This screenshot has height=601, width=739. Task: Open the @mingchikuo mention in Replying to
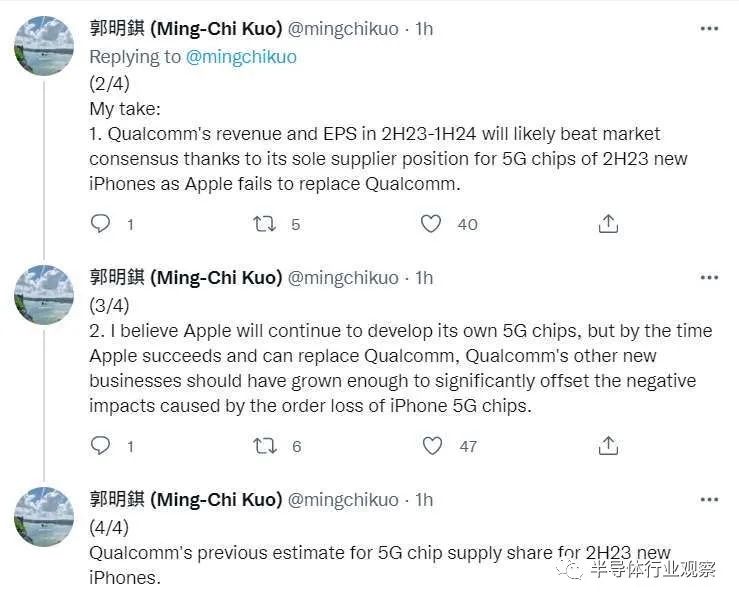click(x=241, y=57)
